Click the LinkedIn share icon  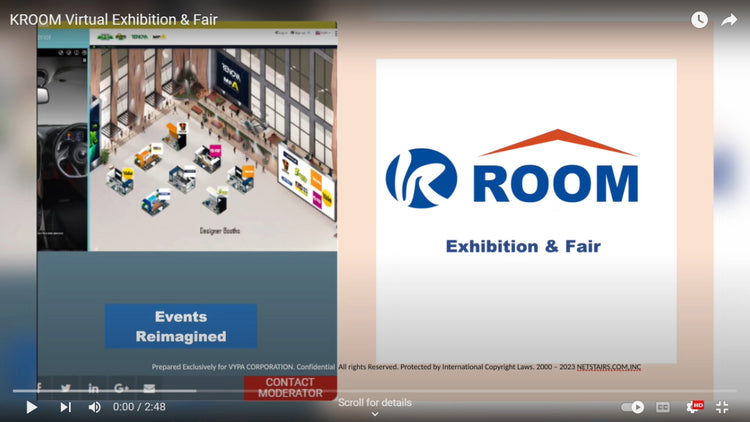93,388
